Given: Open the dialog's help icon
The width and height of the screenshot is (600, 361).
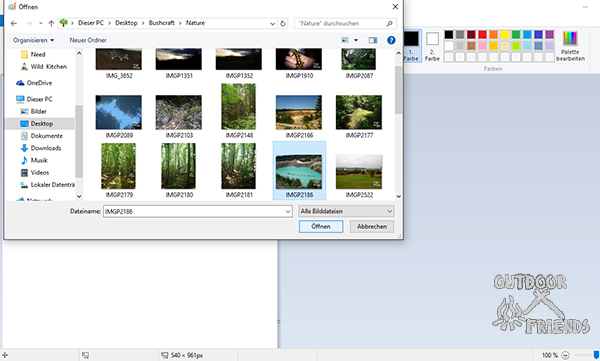Looking at the screenshot, I should pos(391,40).
